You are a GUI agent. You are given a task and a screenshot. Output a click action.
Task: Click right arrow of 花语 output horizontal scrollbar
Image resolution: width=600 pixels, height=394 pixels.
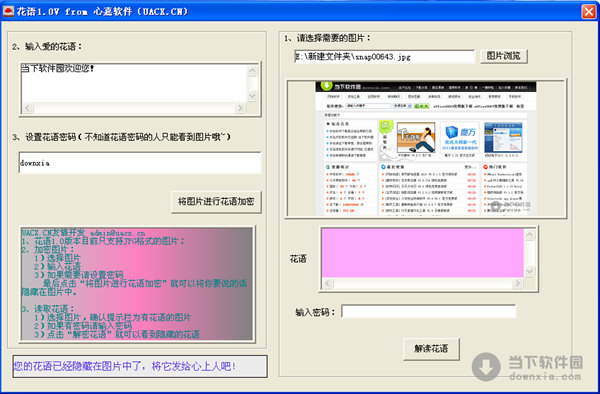pos(518,283)
